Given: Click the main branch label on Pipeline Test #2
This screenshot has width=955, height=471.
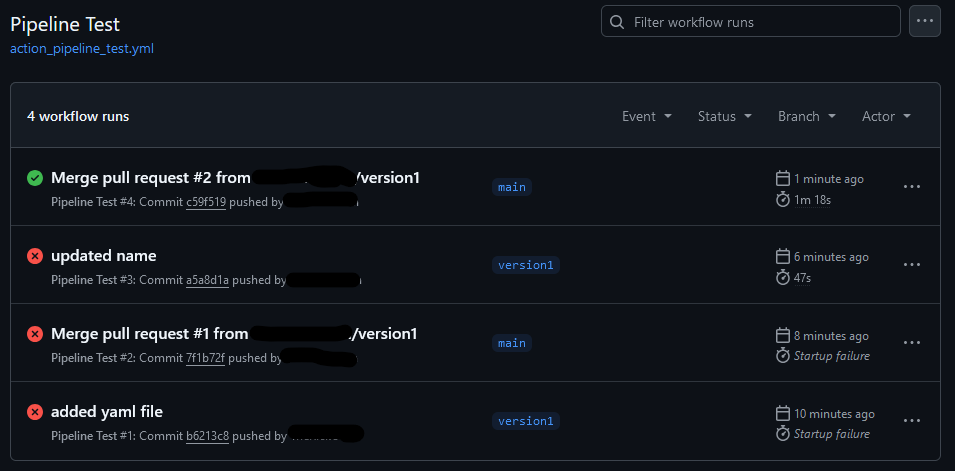Looking at the screenshot, I should point(512,343).
